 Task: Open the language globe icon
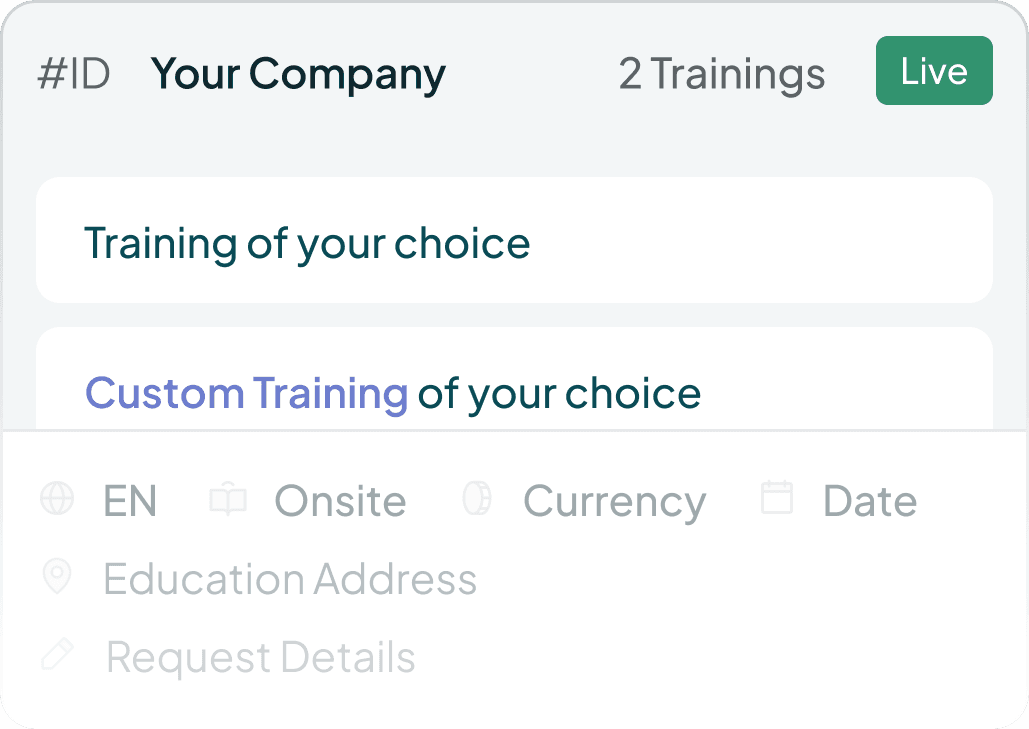[57, 499]
